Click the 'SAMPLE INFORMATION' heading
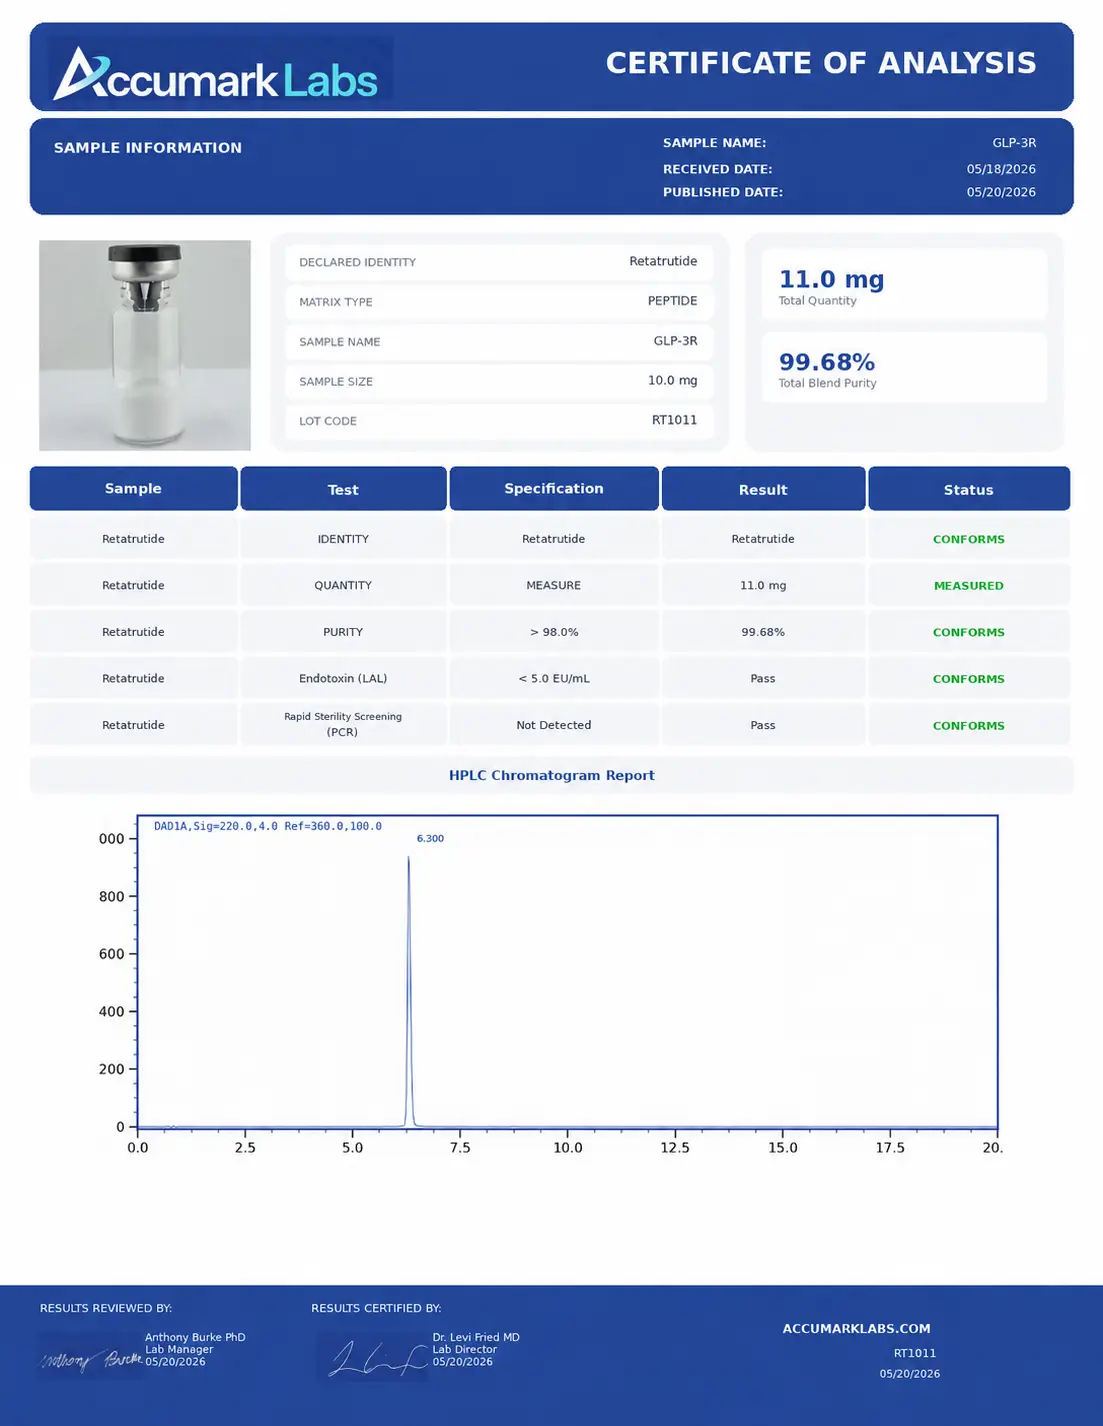The image size is (1103, 1426). 148,148
